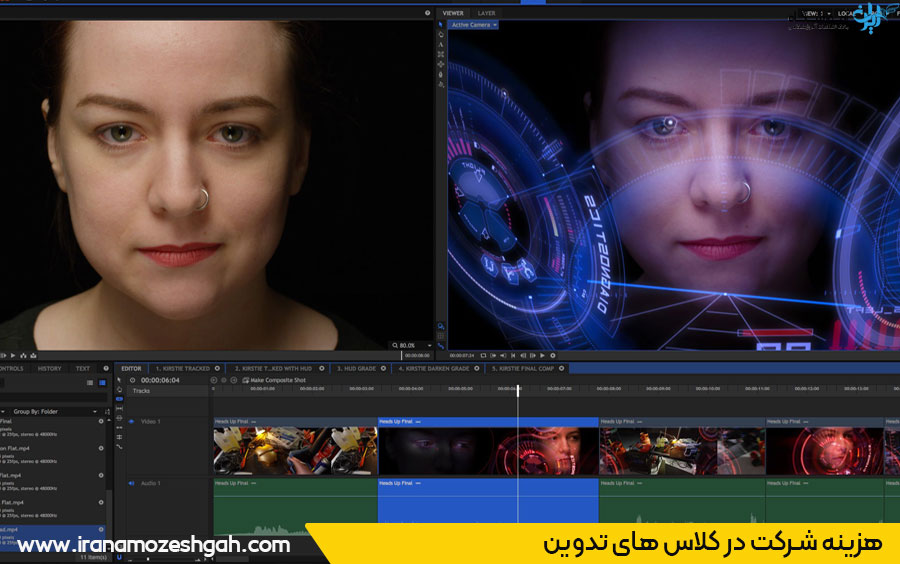Open viewer panel options icon left of VIEWER tab
Viewport: 900px width, 564px height.
pos(428,13)
